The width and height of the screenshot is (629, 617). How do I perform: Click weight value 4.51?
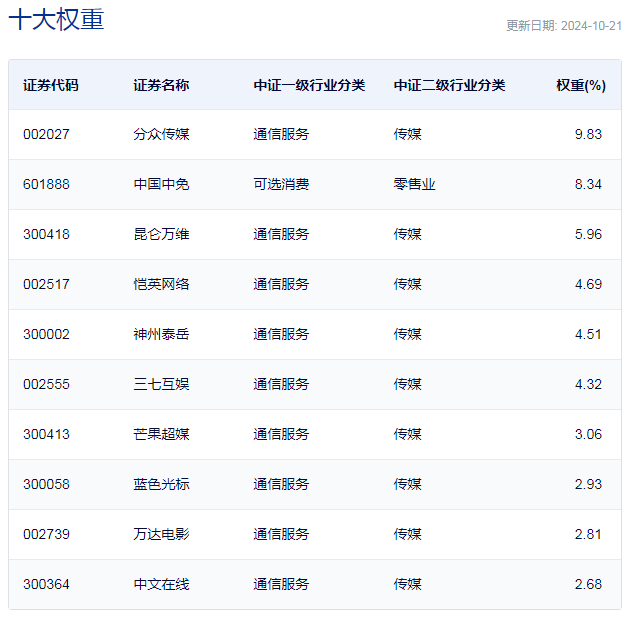coord(588,334)
